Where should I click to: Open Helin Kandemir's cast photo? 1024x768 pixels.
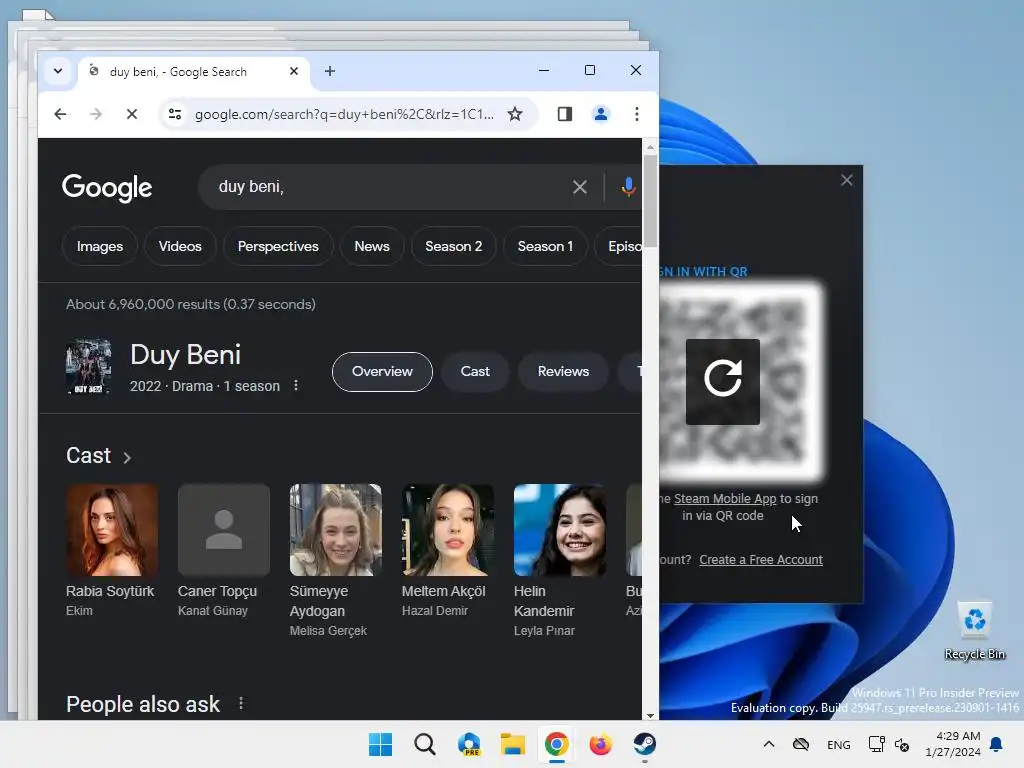(560, 530)
